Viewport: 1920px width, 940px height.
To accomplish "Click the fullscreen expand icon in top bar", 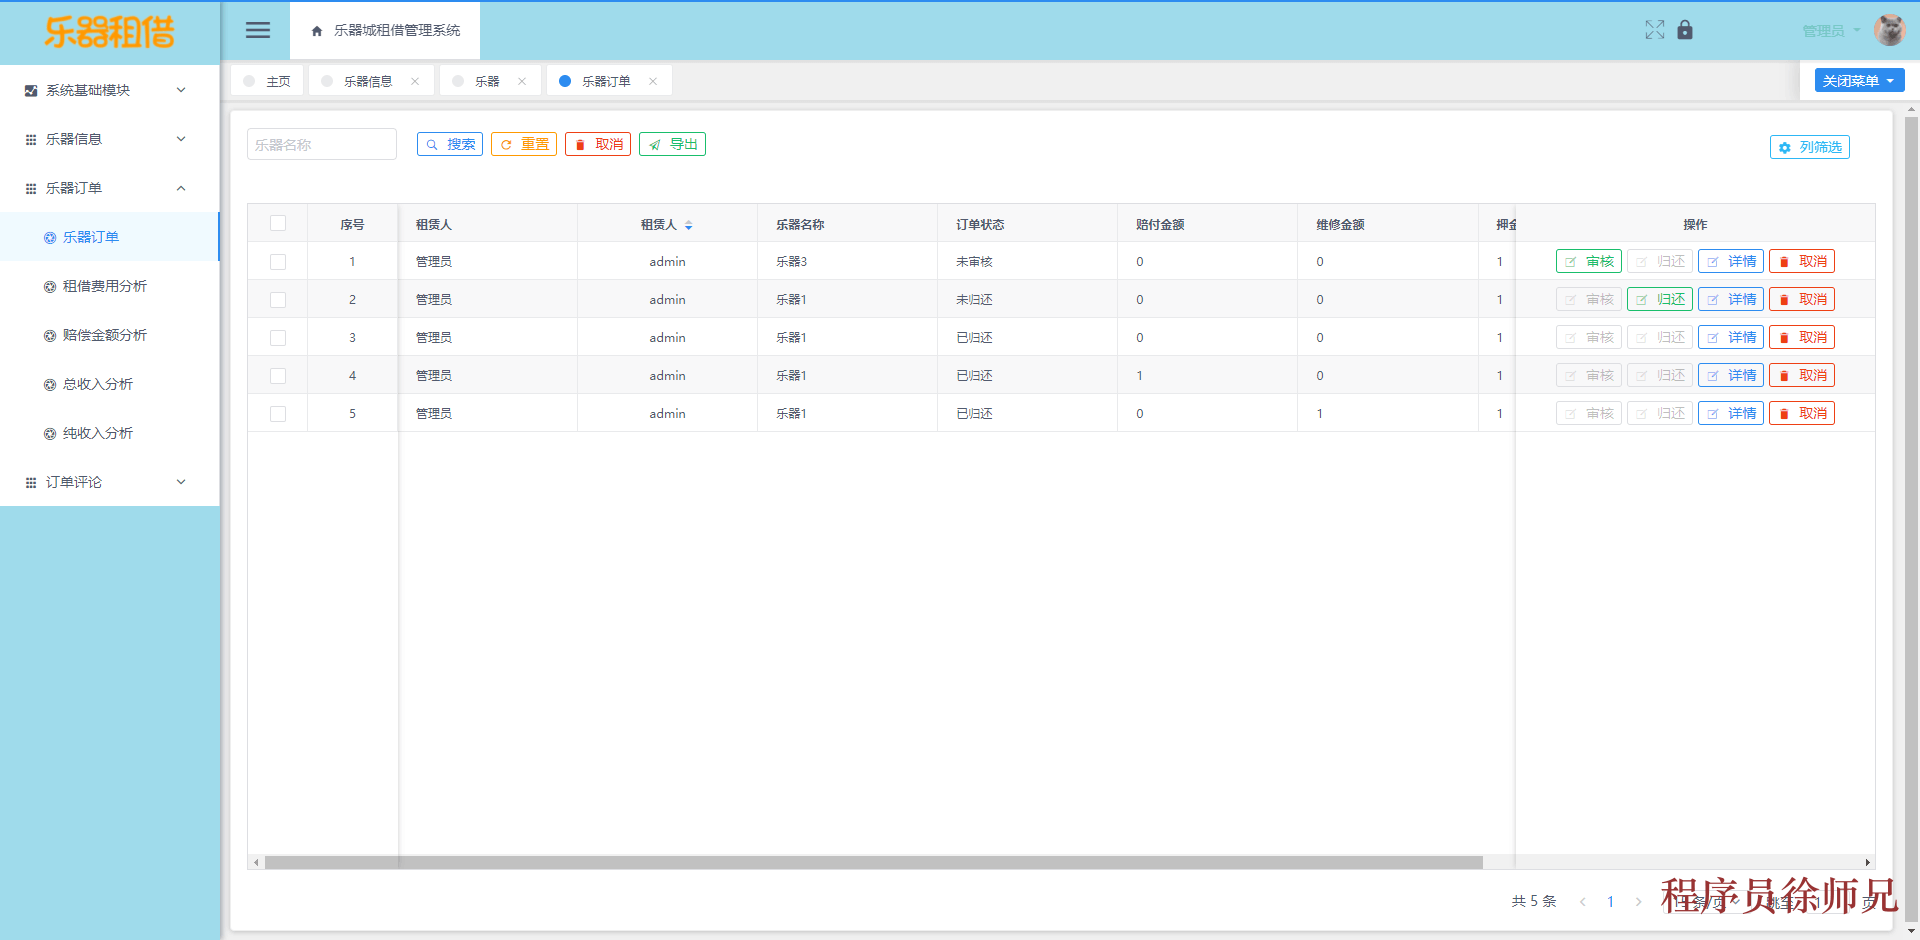I will click(1655, 30).
